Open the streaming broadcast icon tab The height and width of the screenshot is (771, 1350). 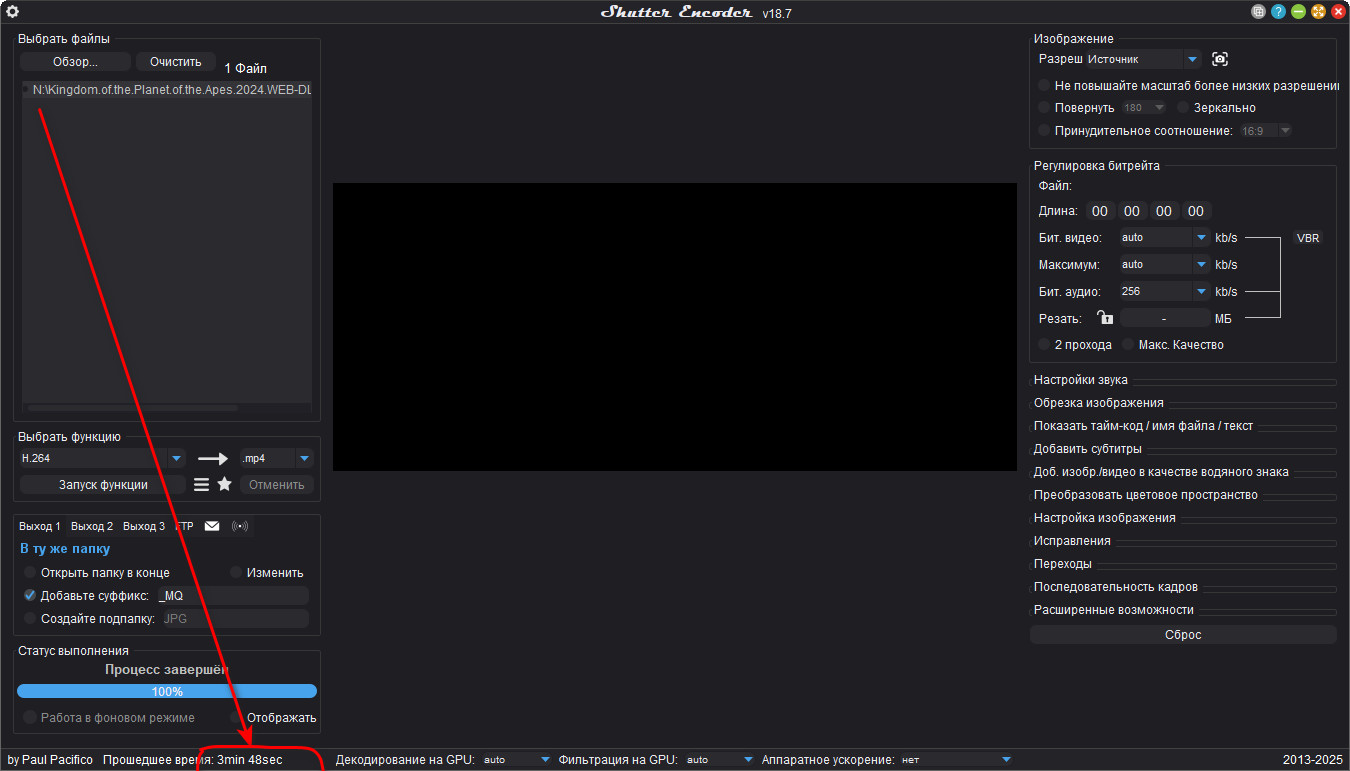(240, 526)
